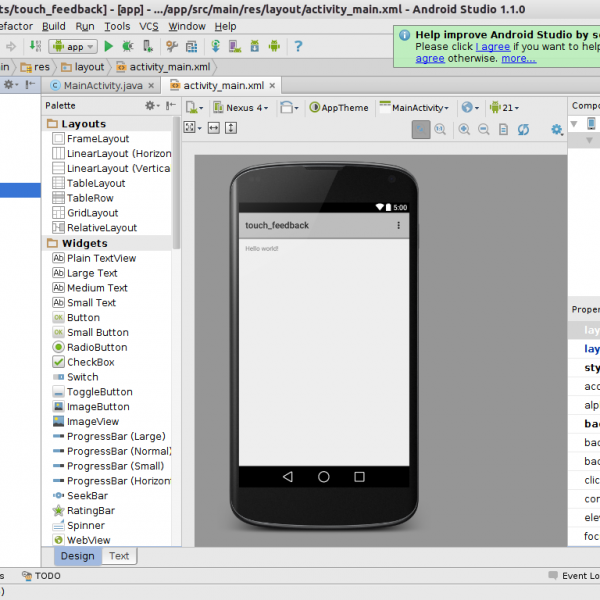Viewport: 600px width, 600px height.
Task: Click the "I agree" link
Action: coord(492,47)
